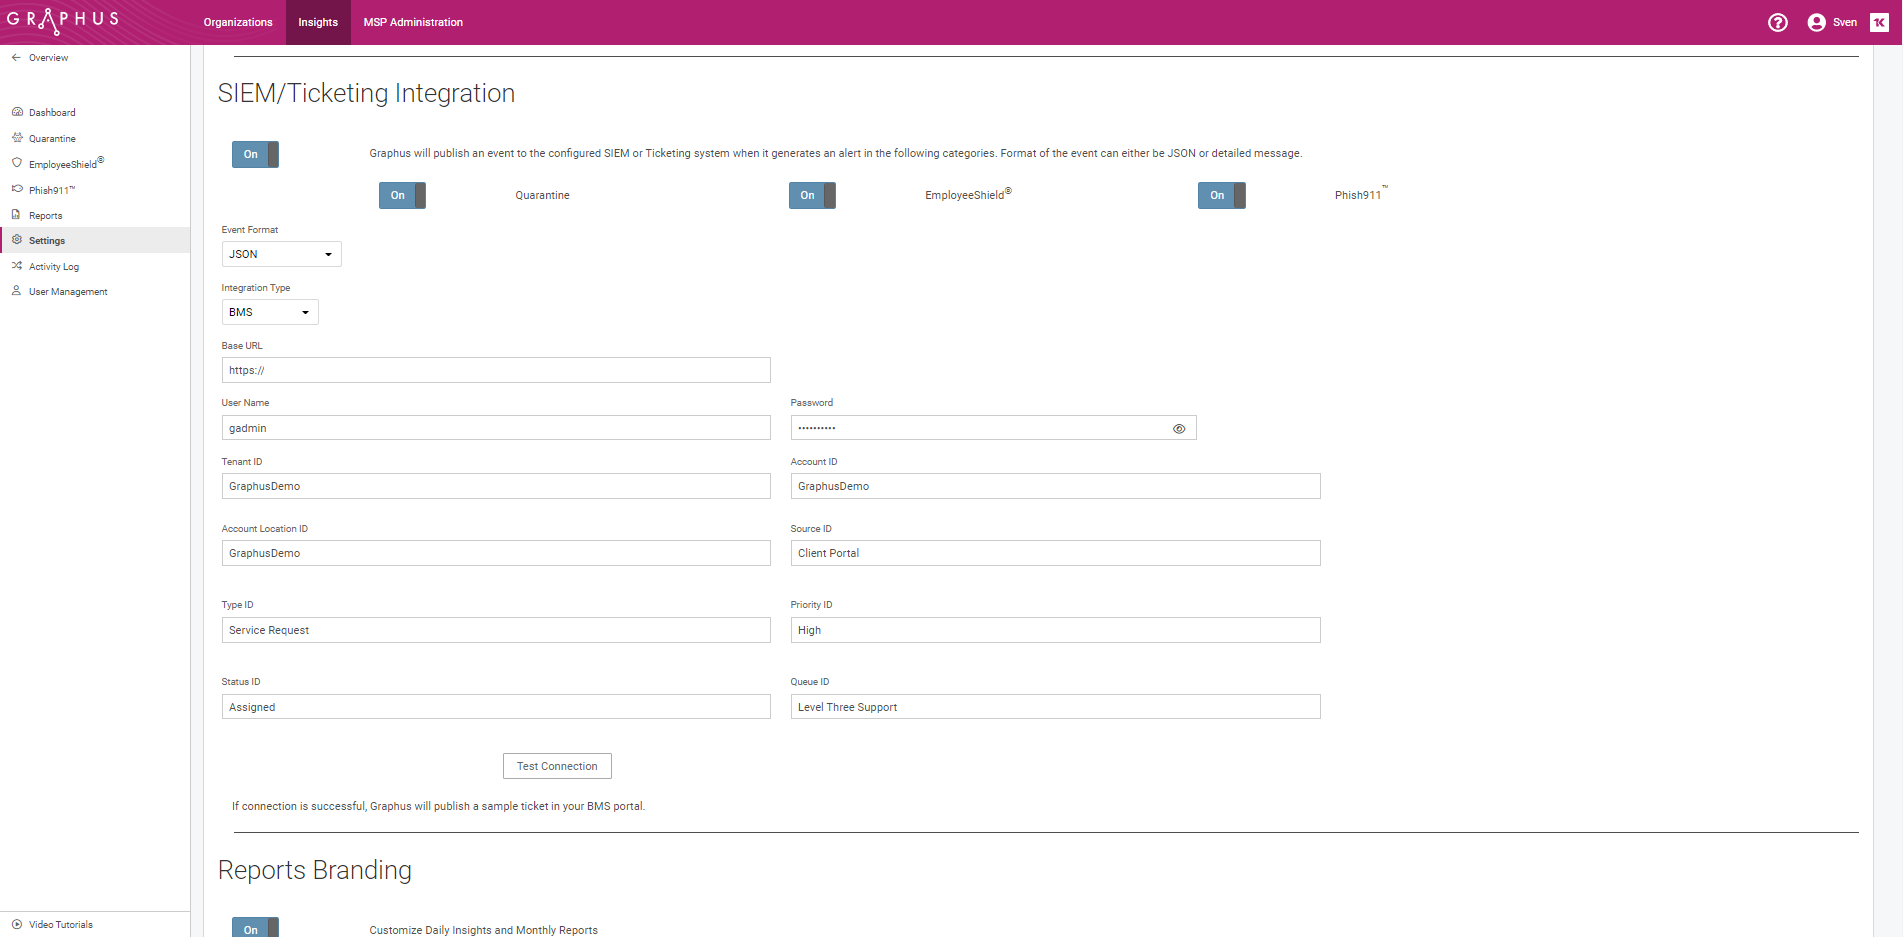Expand the Integration Type dropdown
1903x937 pixels.
[270, 311]
